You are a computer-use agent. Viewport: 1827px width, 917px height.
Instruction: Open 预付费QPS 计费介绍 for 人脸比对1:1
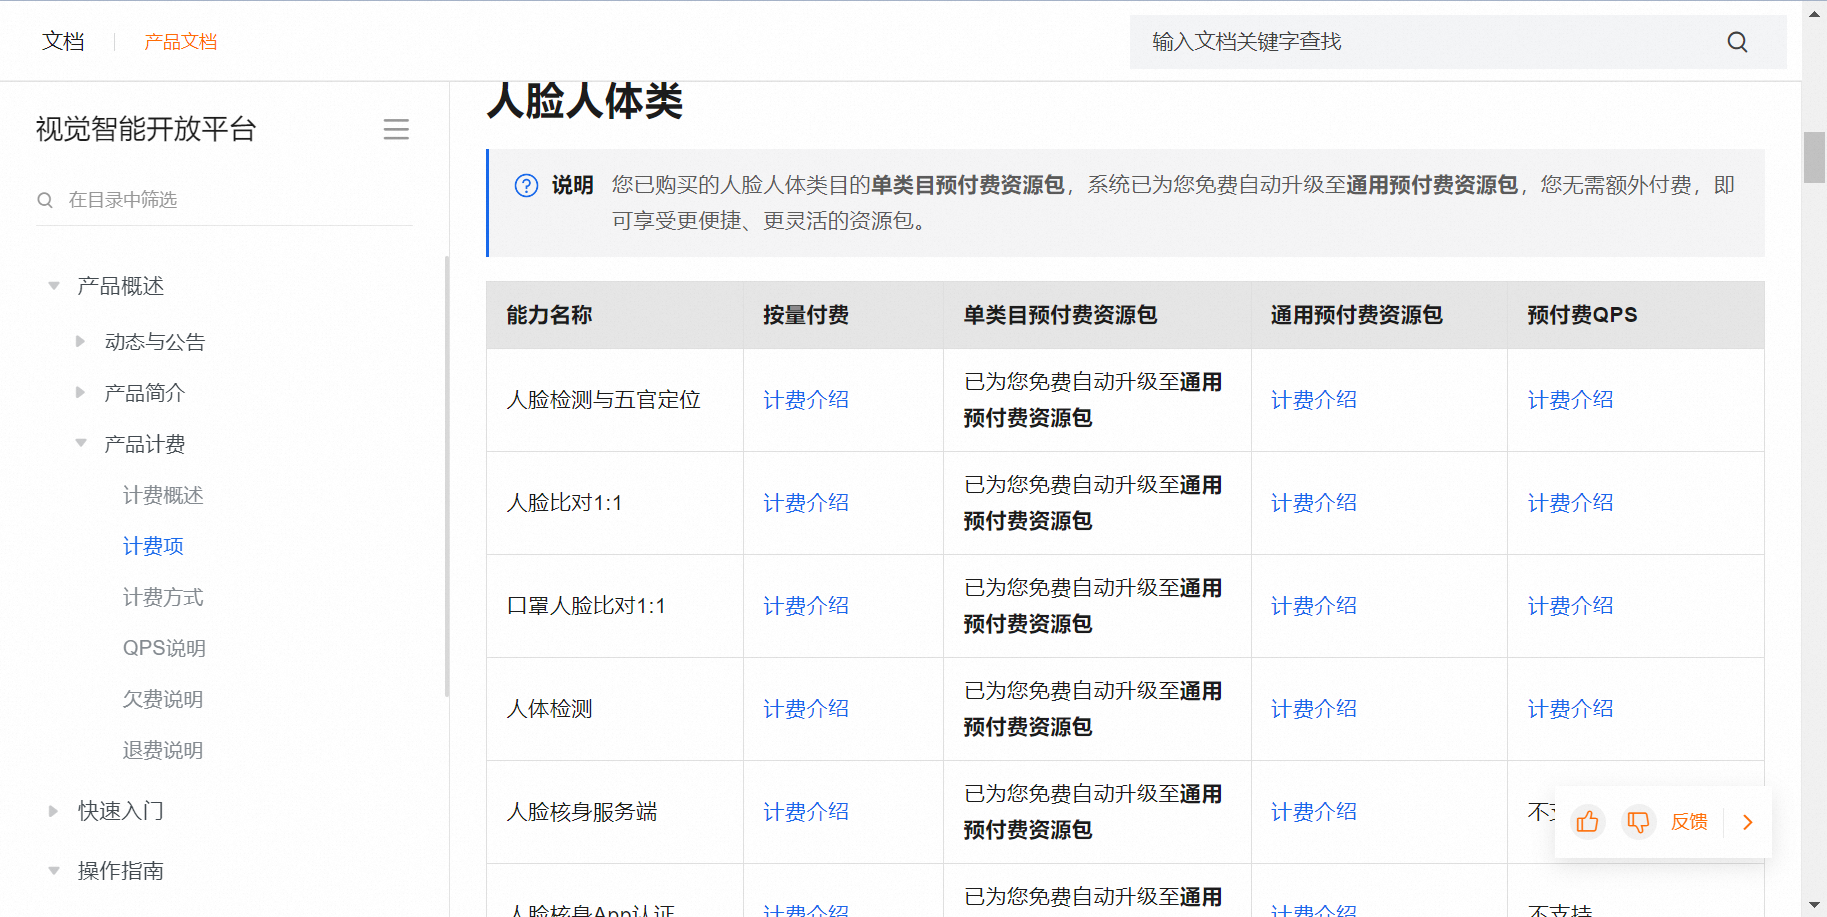1571,503
